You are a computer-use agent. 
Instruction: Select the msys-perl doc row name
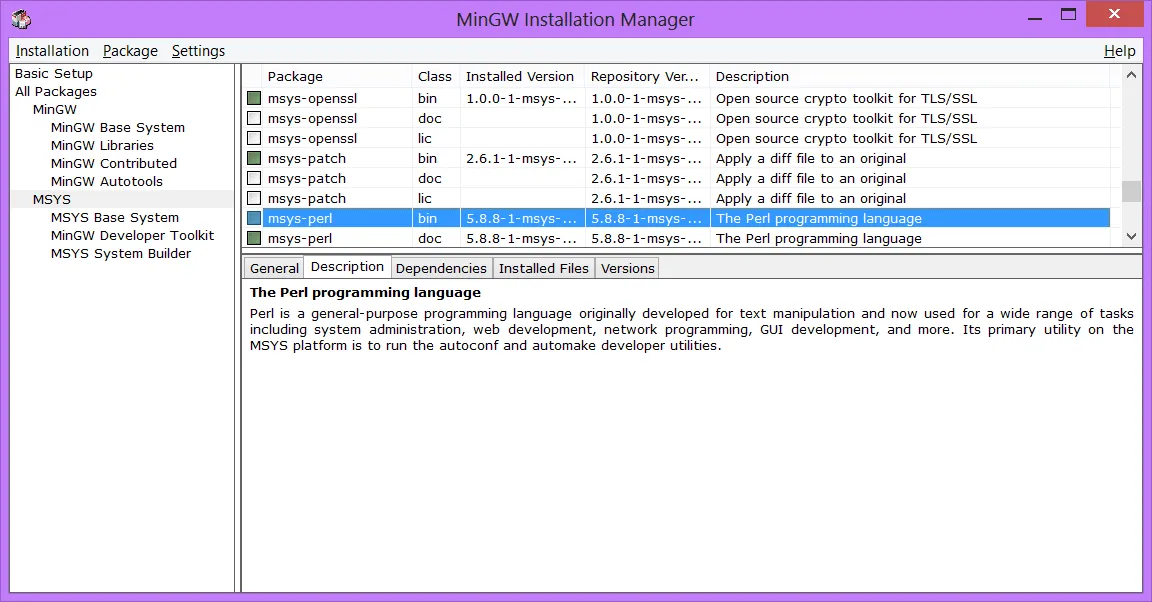(x=300, y=238)
